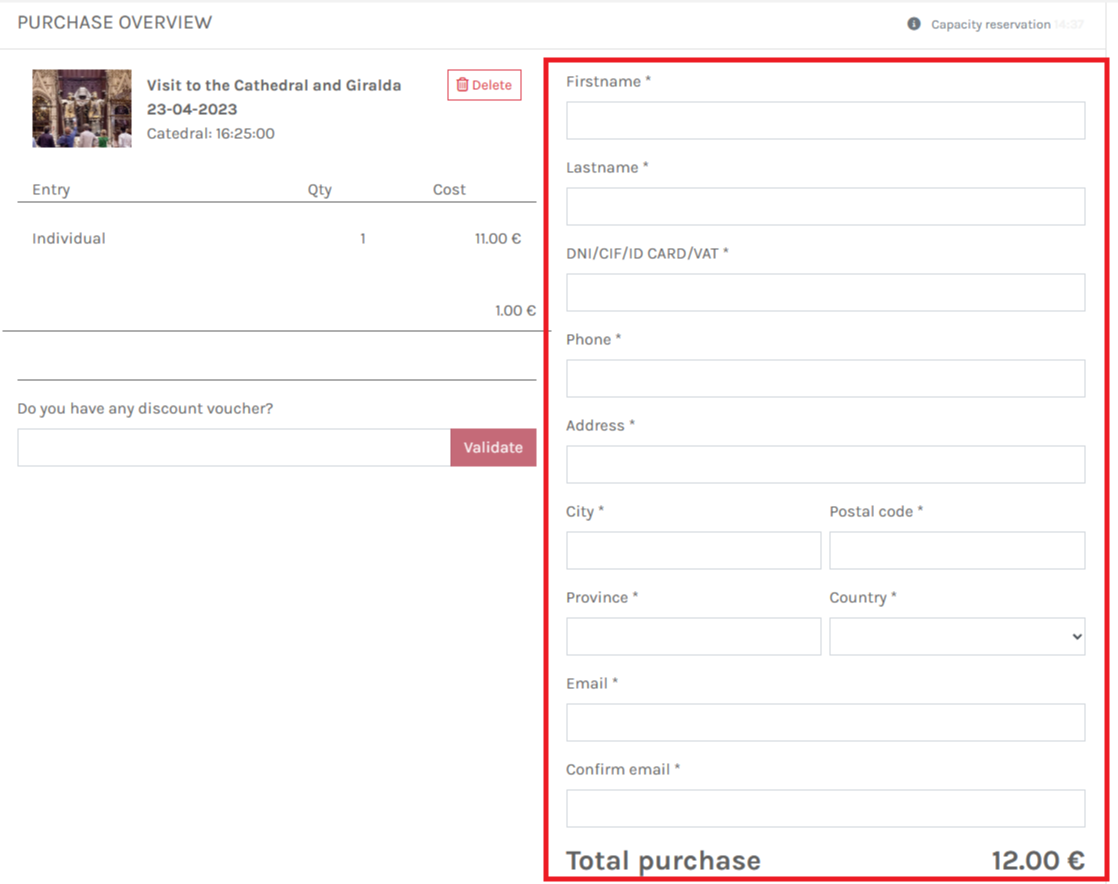Click the 'Do you have any discount voucher?' text

pyautogui.click(x=145, y=408)
